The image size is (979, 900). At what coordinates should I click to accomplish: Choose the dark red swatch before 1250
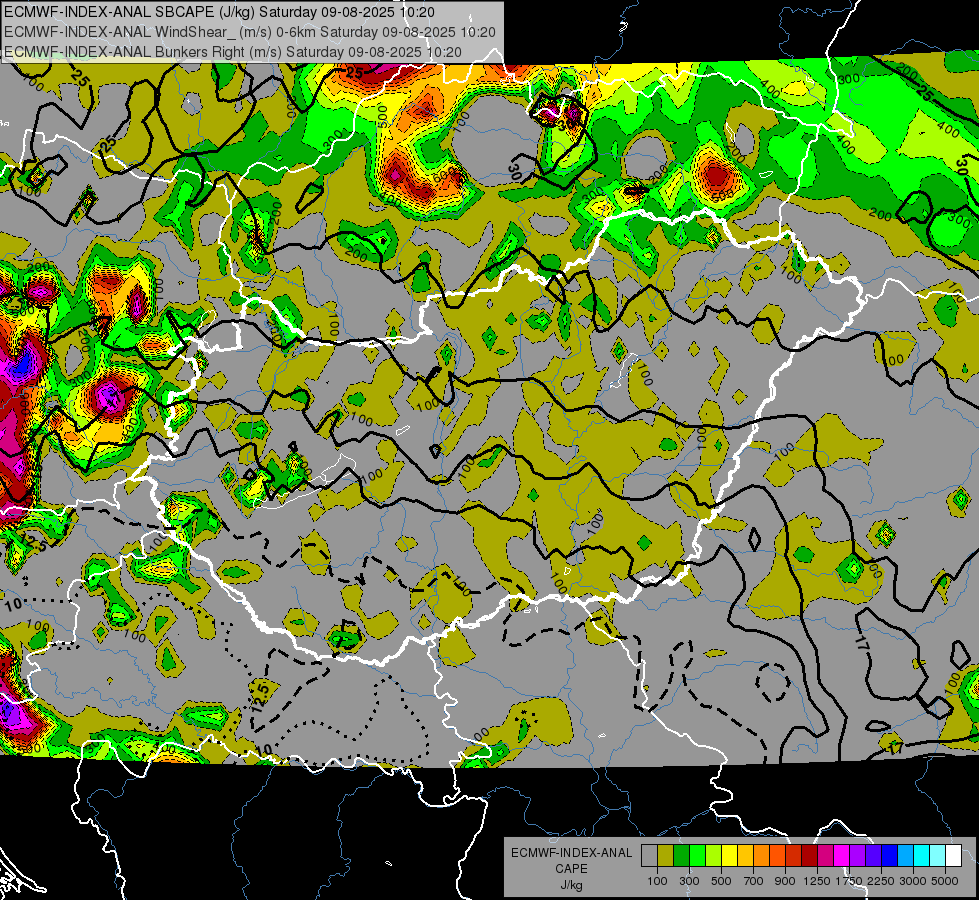[x=809, y=855]
